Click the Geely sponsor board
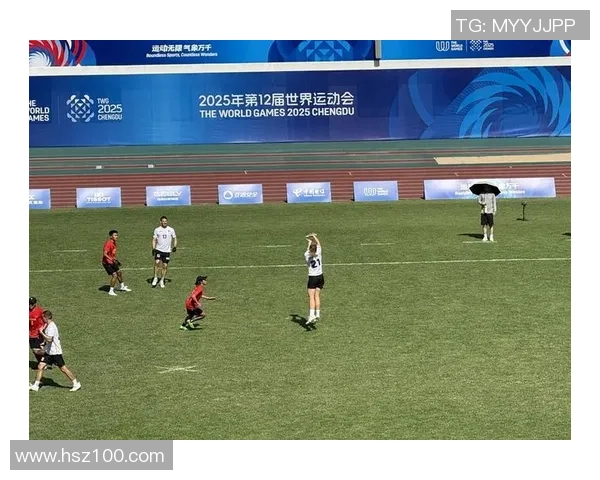 pyautogui.click(x=168, y=196)
